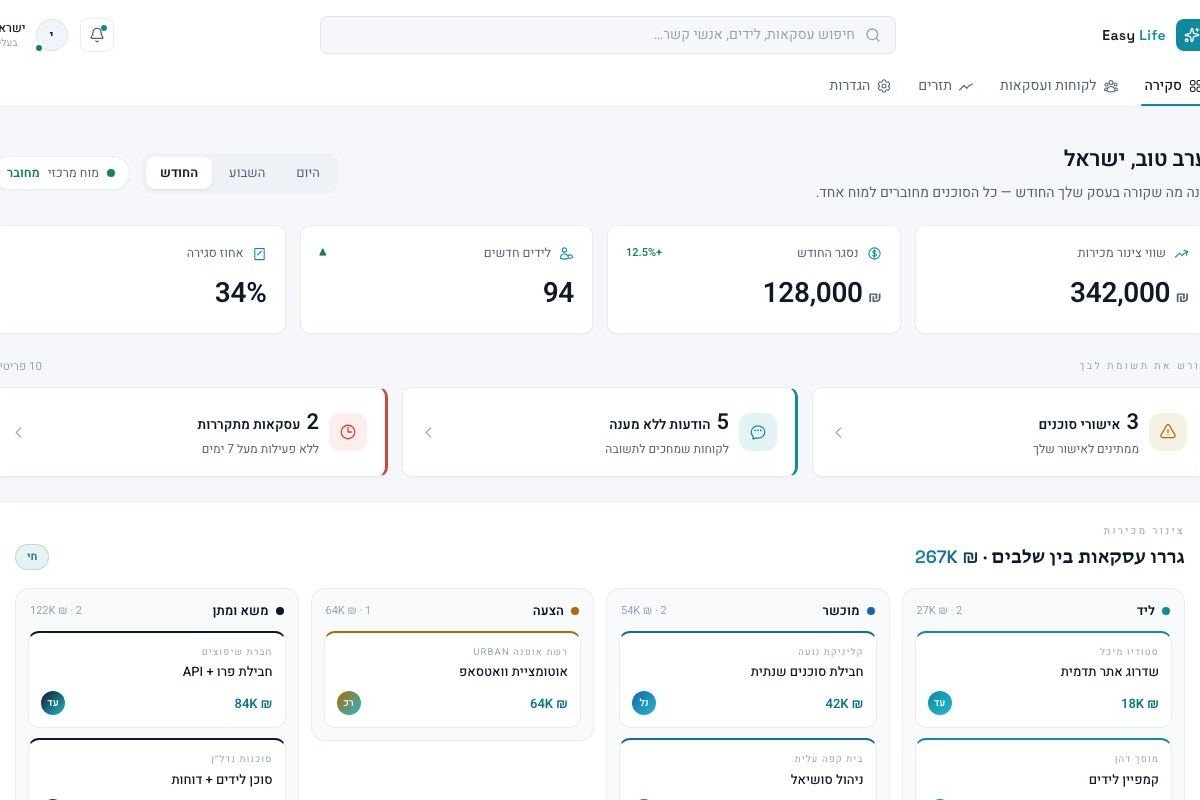Expand the הודעות ללא מענה chevron
Screen dimensions: 1200x800
tap(428, 432)
